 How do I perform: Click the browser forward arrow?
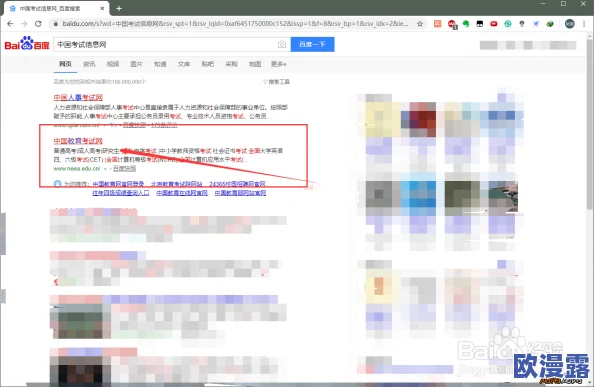point(24,23)
